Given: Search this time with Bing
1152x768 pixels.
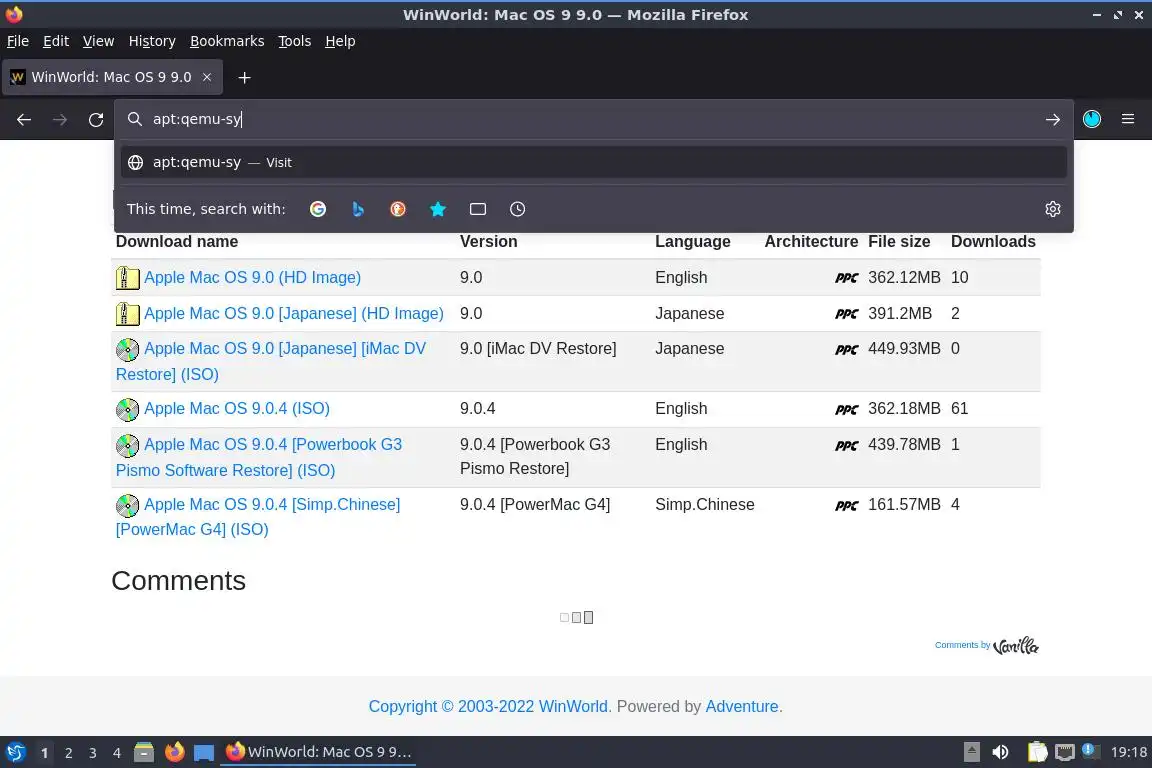Looking at the screenshot, I should pyautogui.click(x=358, y=209).
